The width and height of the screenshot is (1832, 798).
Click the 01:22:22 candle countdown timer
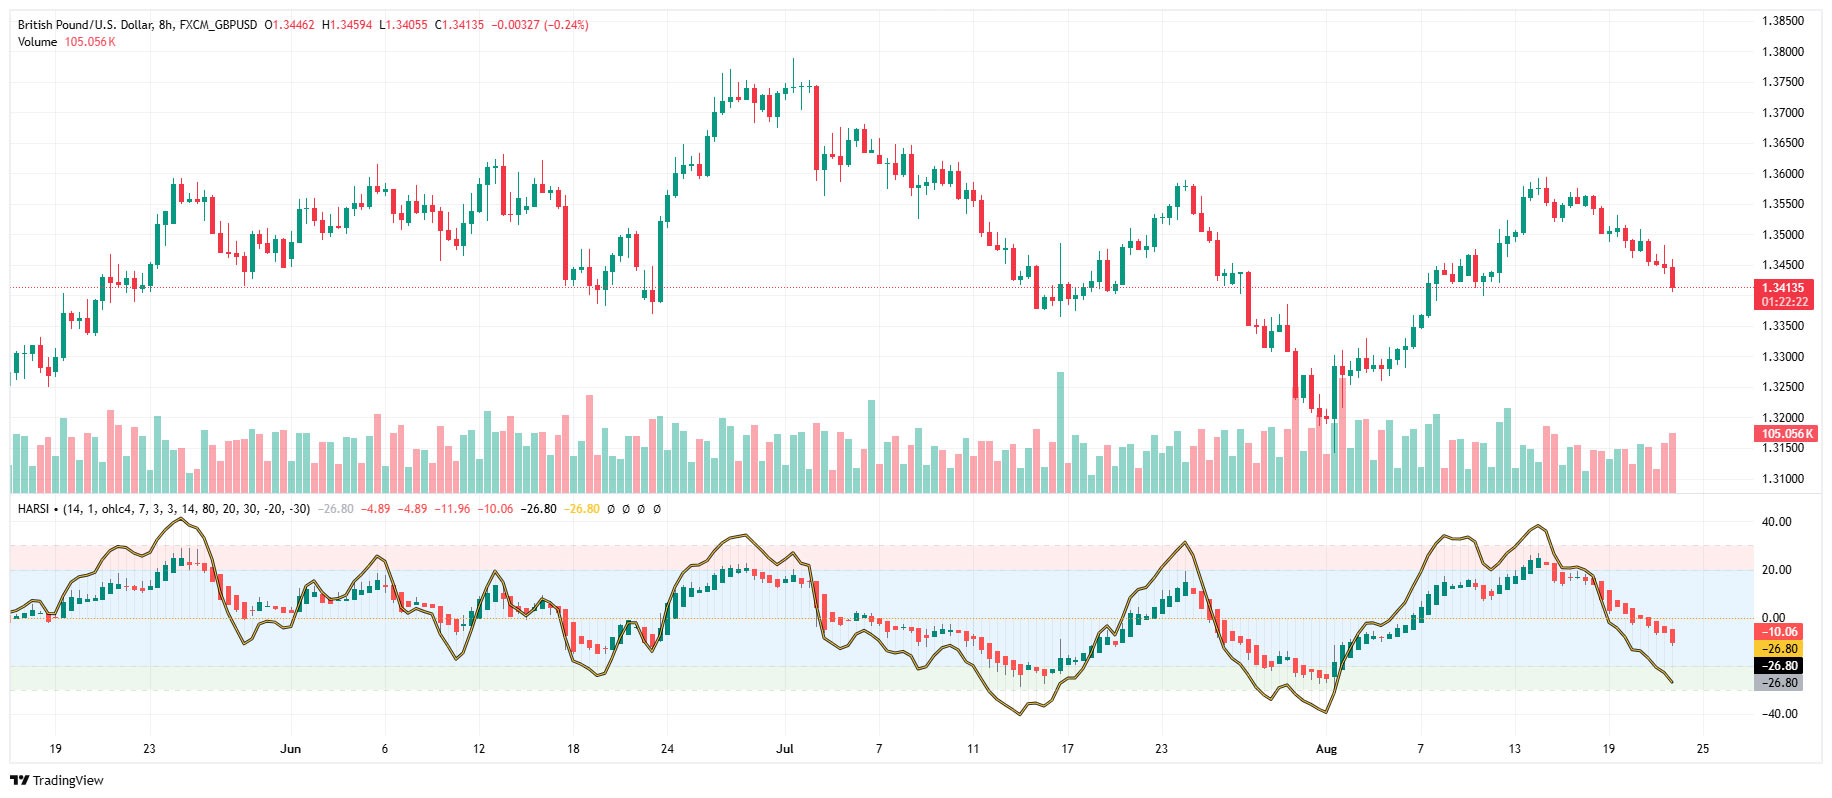coord(1784,302)
